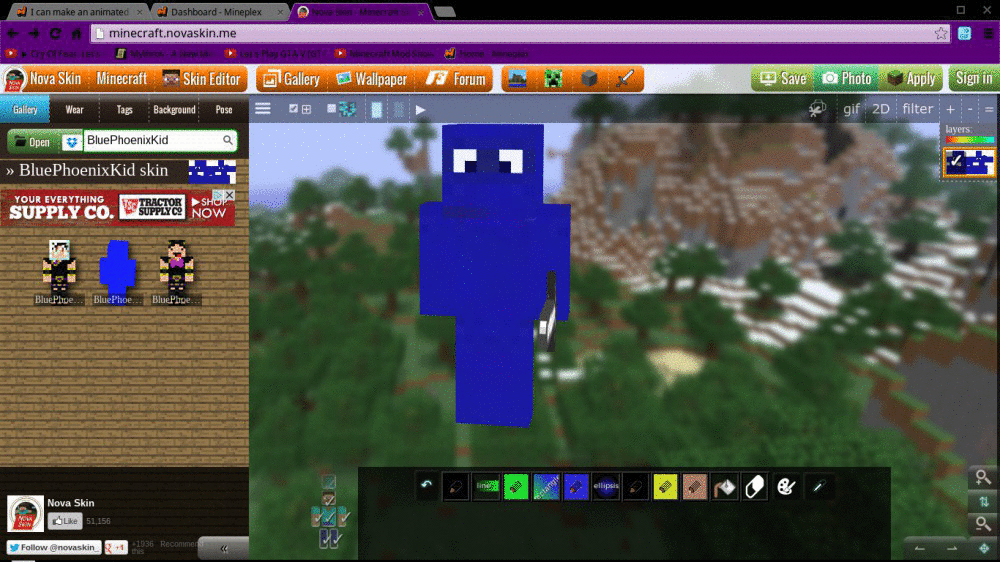Open the color palette tool
Image resolution: width=1000 pixels, height=562 pixels.
[x=786, y=486]
